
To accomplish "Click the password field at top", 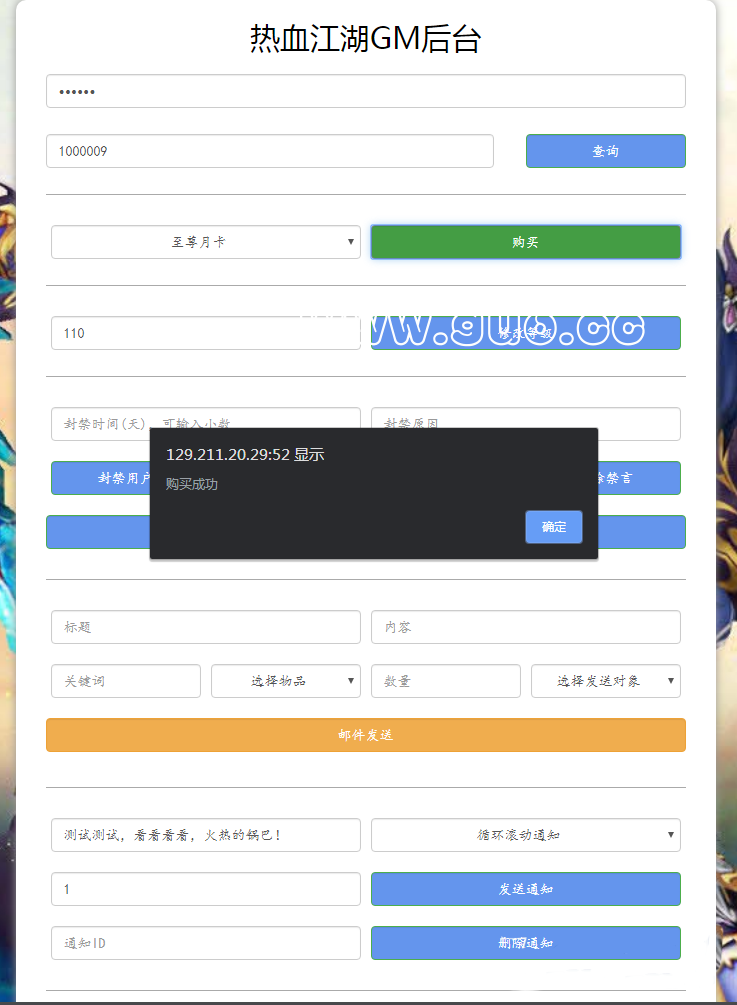I will pos(365,91).
